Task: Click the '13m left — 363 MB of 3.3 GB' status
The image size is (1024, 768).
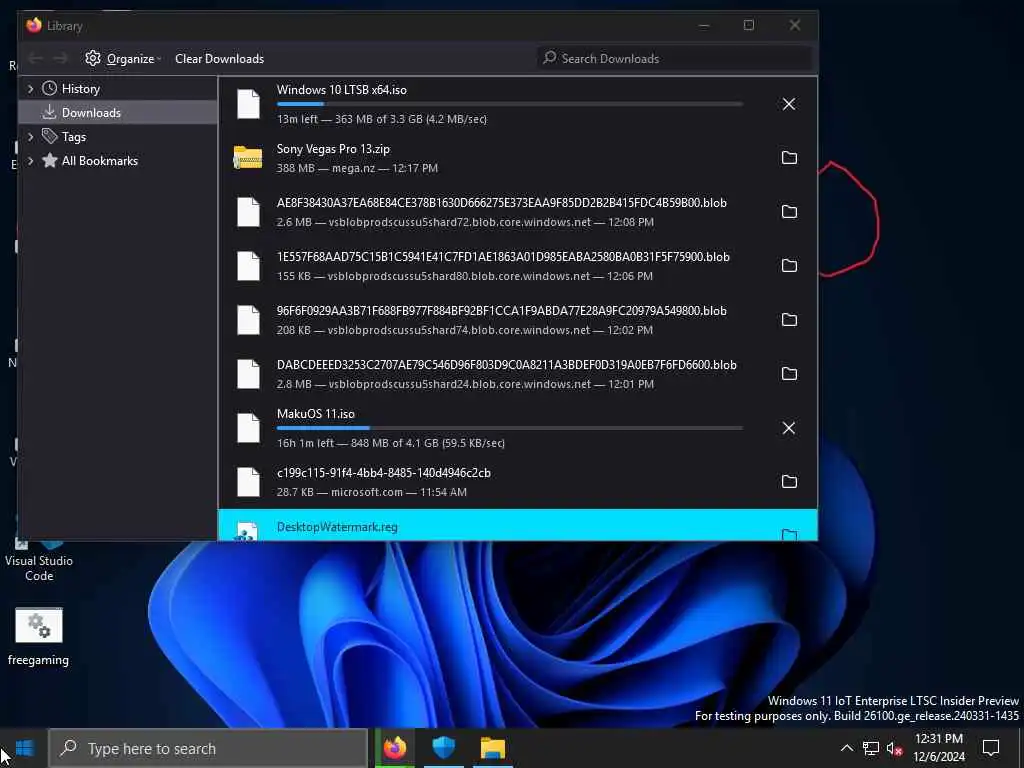Action: coord(381,120)
